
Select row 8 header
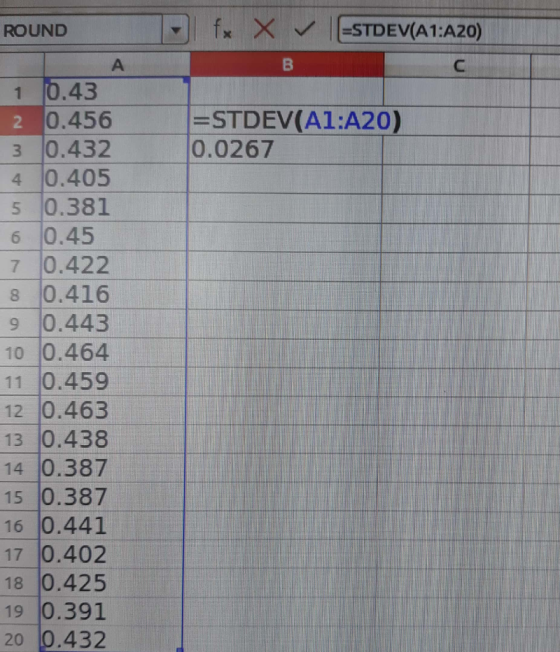[19, 295]
